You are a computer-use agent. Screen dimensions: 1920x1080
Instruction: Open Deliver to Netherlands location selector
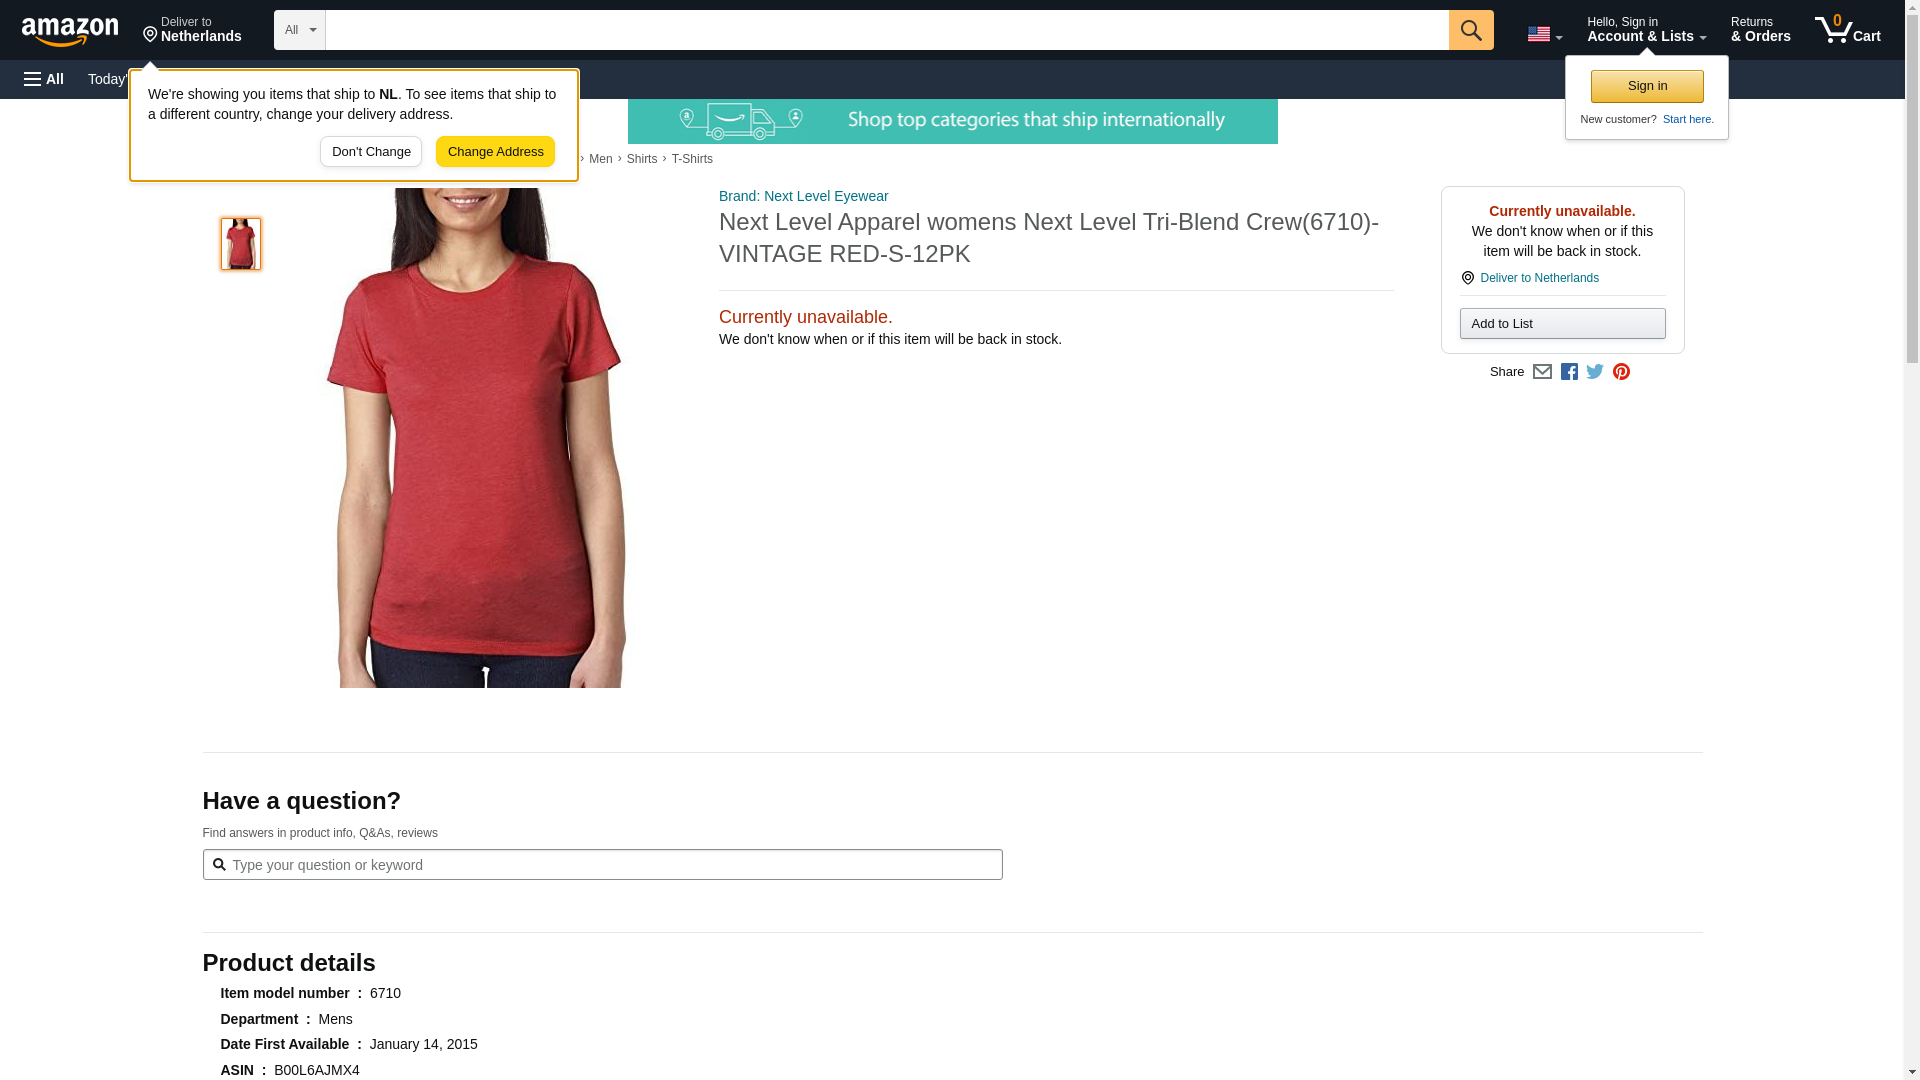point(192,30)
